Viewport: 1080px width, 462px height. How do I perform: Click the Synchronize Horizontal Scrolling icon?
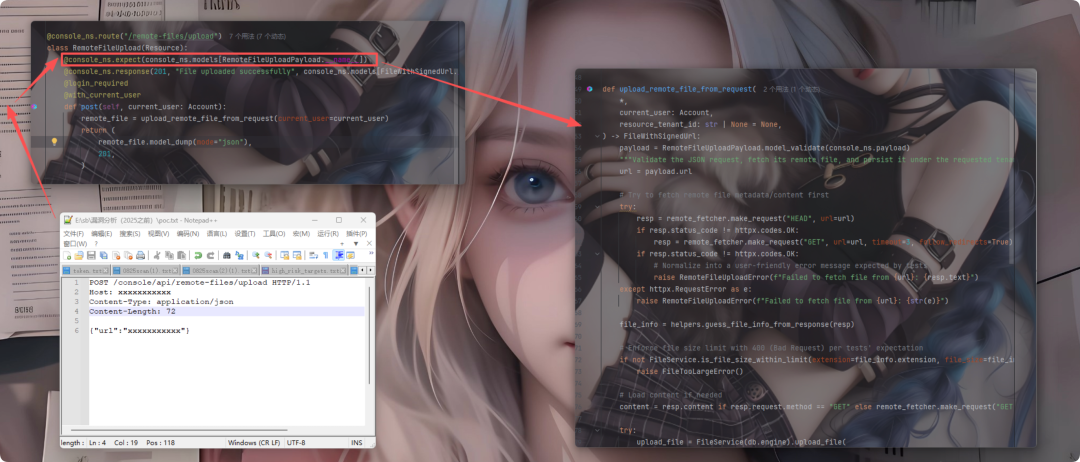pos(297,255)
